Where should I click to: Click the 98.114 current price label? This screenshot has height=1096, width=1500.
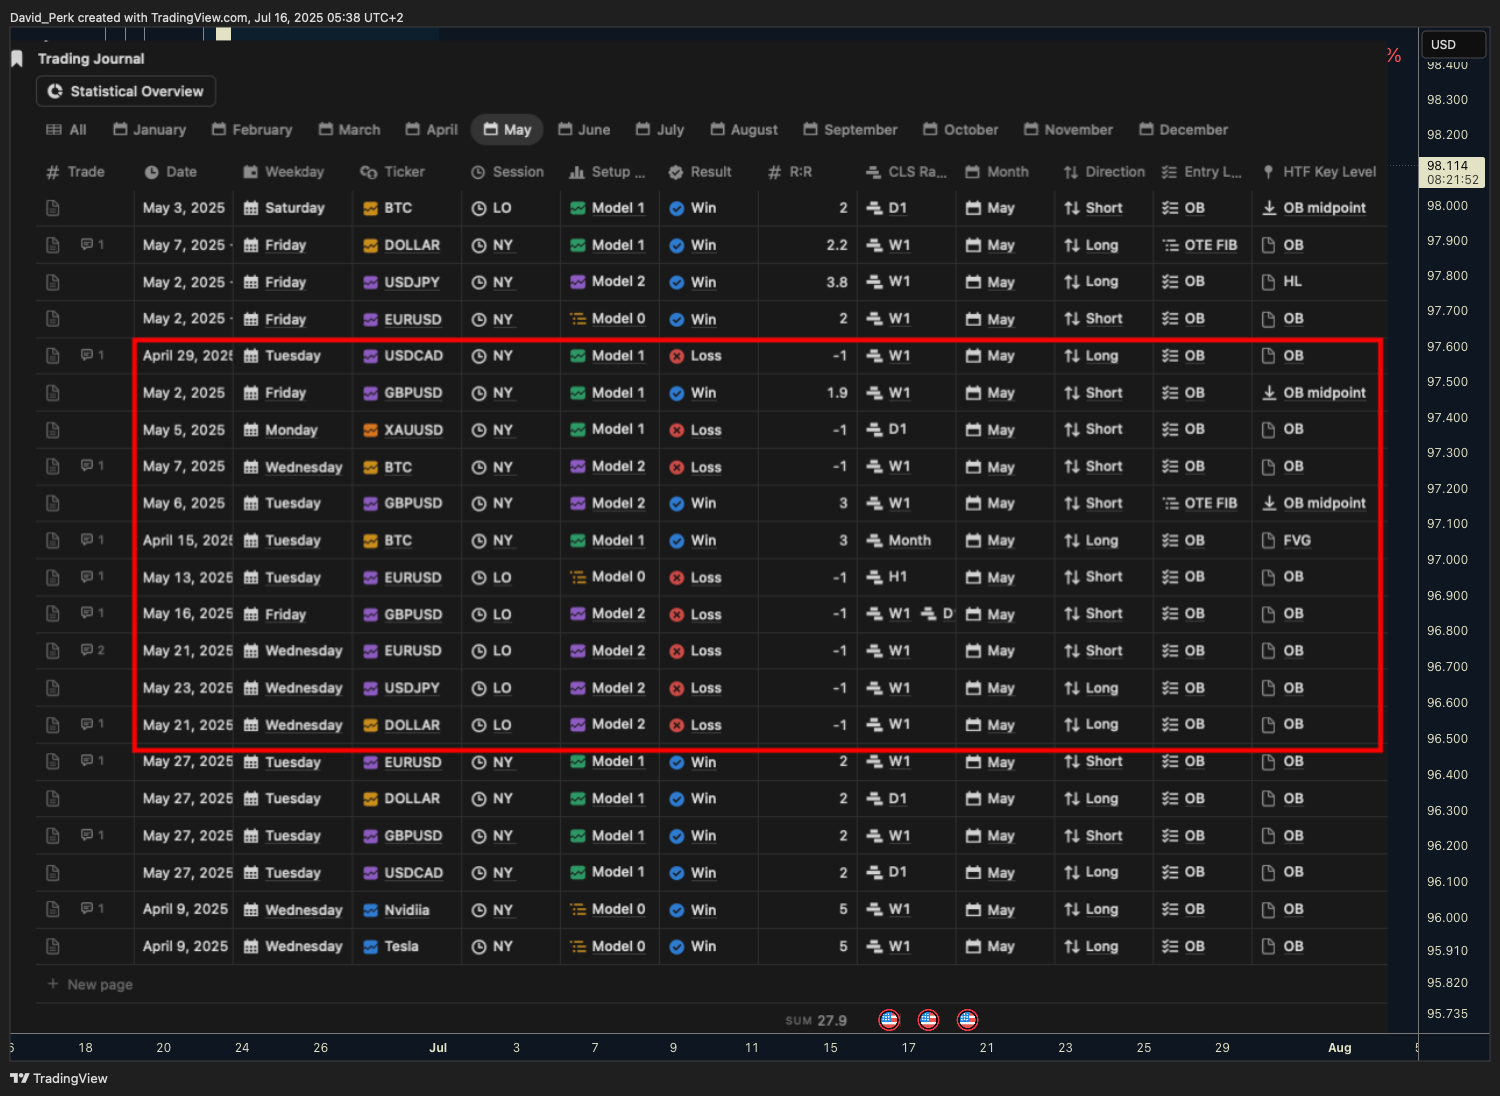tap(1452, 172)
